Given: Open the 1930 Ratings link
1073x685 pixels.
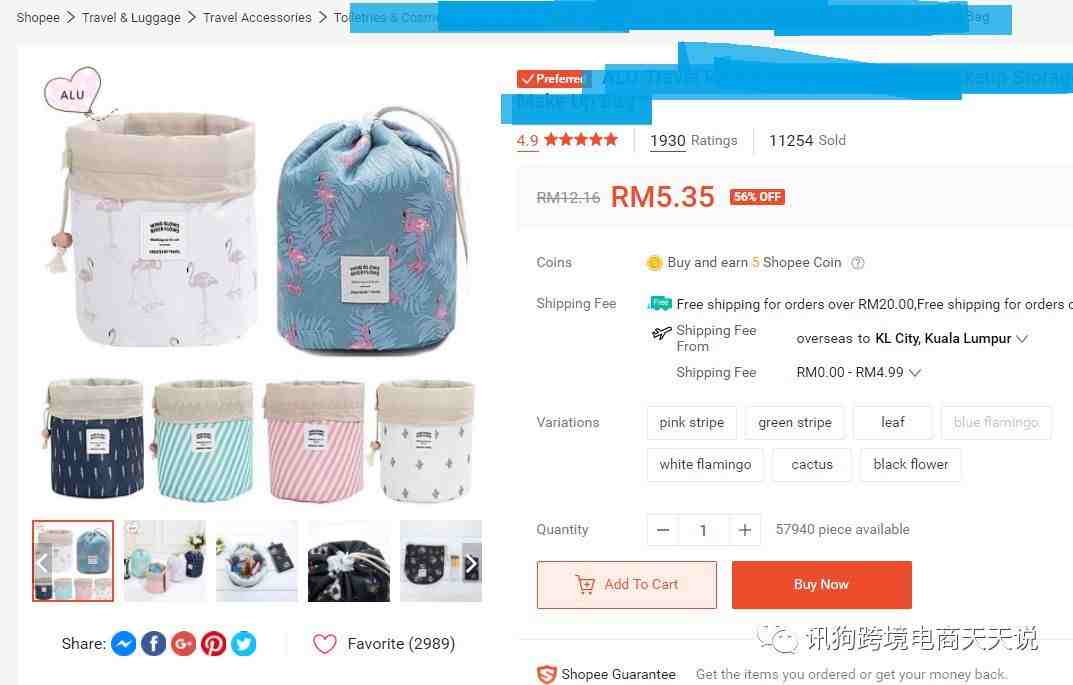Looking at the screenshot, I should pos(694,140).
